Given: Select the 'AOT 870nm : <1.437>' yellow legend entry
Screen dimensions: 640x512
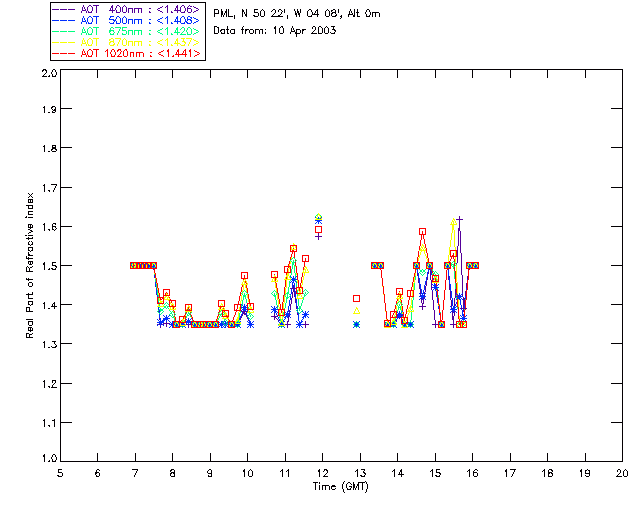Looking at the screenshot, I should (127, 42).
